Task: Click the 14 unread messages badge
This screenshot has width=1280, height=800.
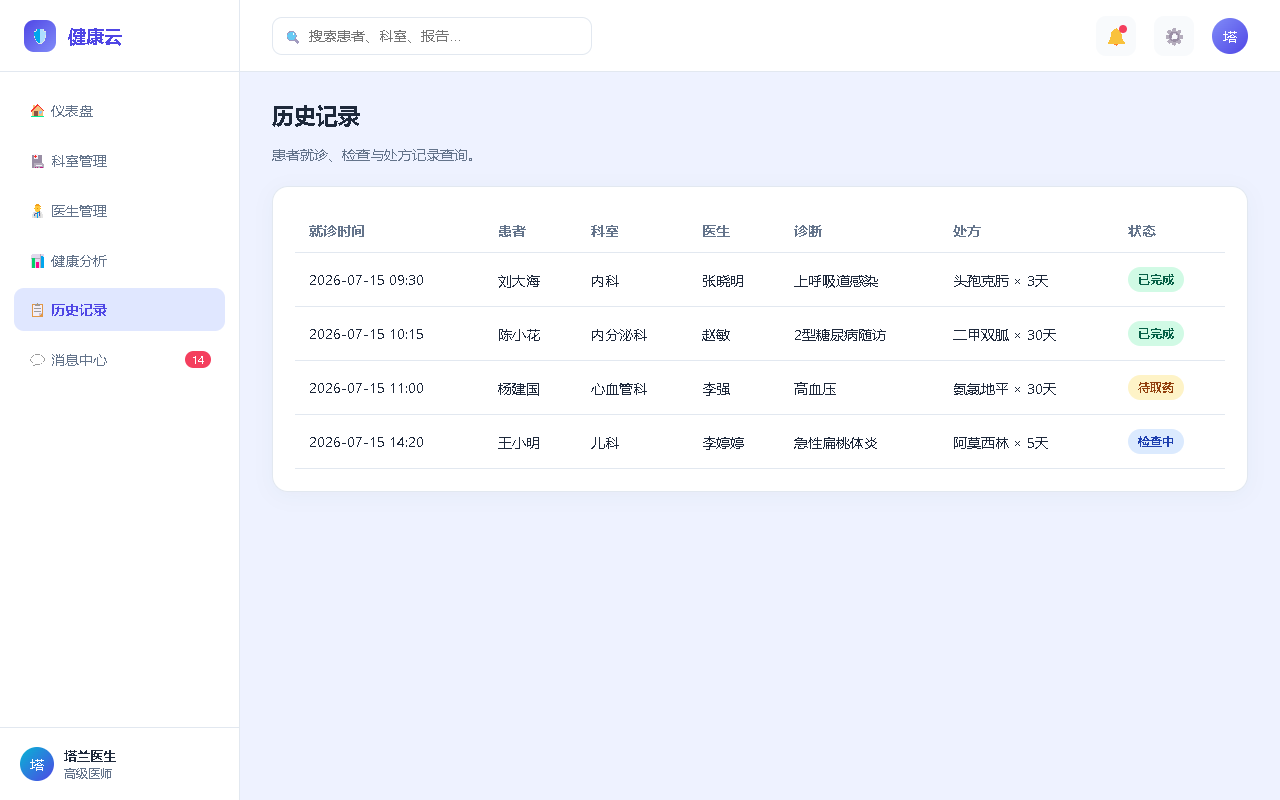Action: [x=198, y=360]
